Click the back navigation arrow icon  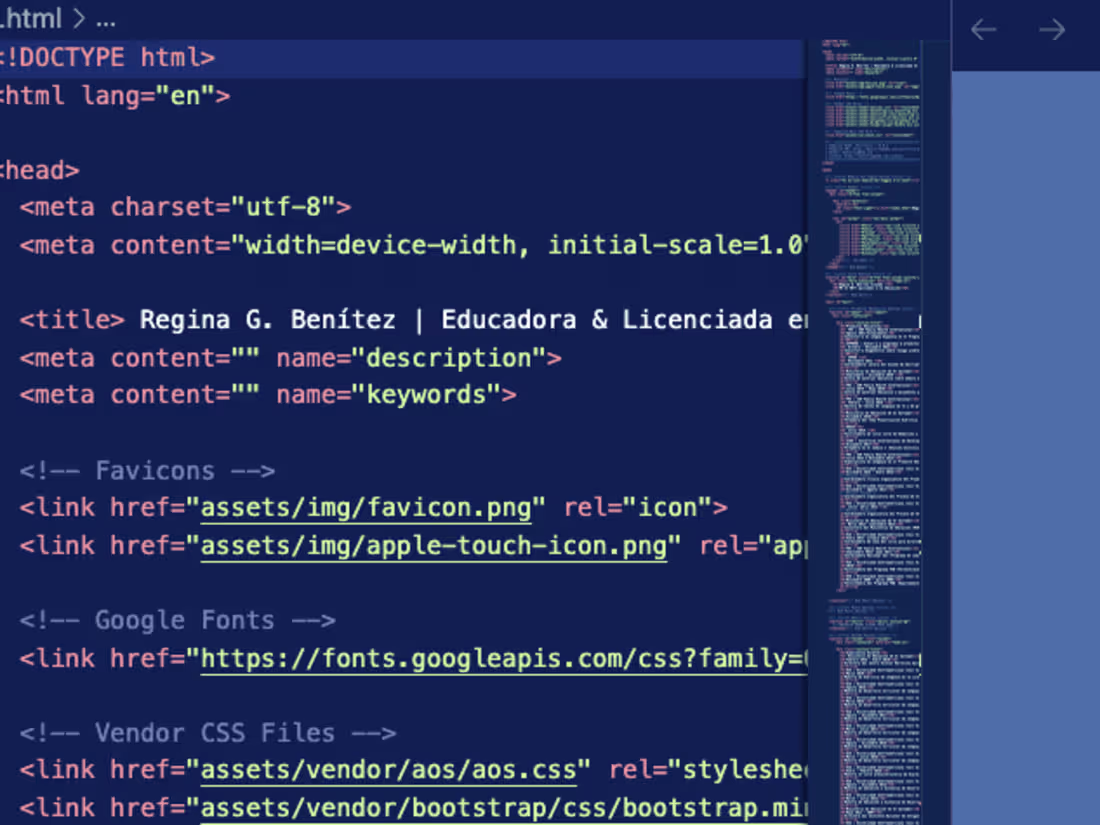click(983, 30)
